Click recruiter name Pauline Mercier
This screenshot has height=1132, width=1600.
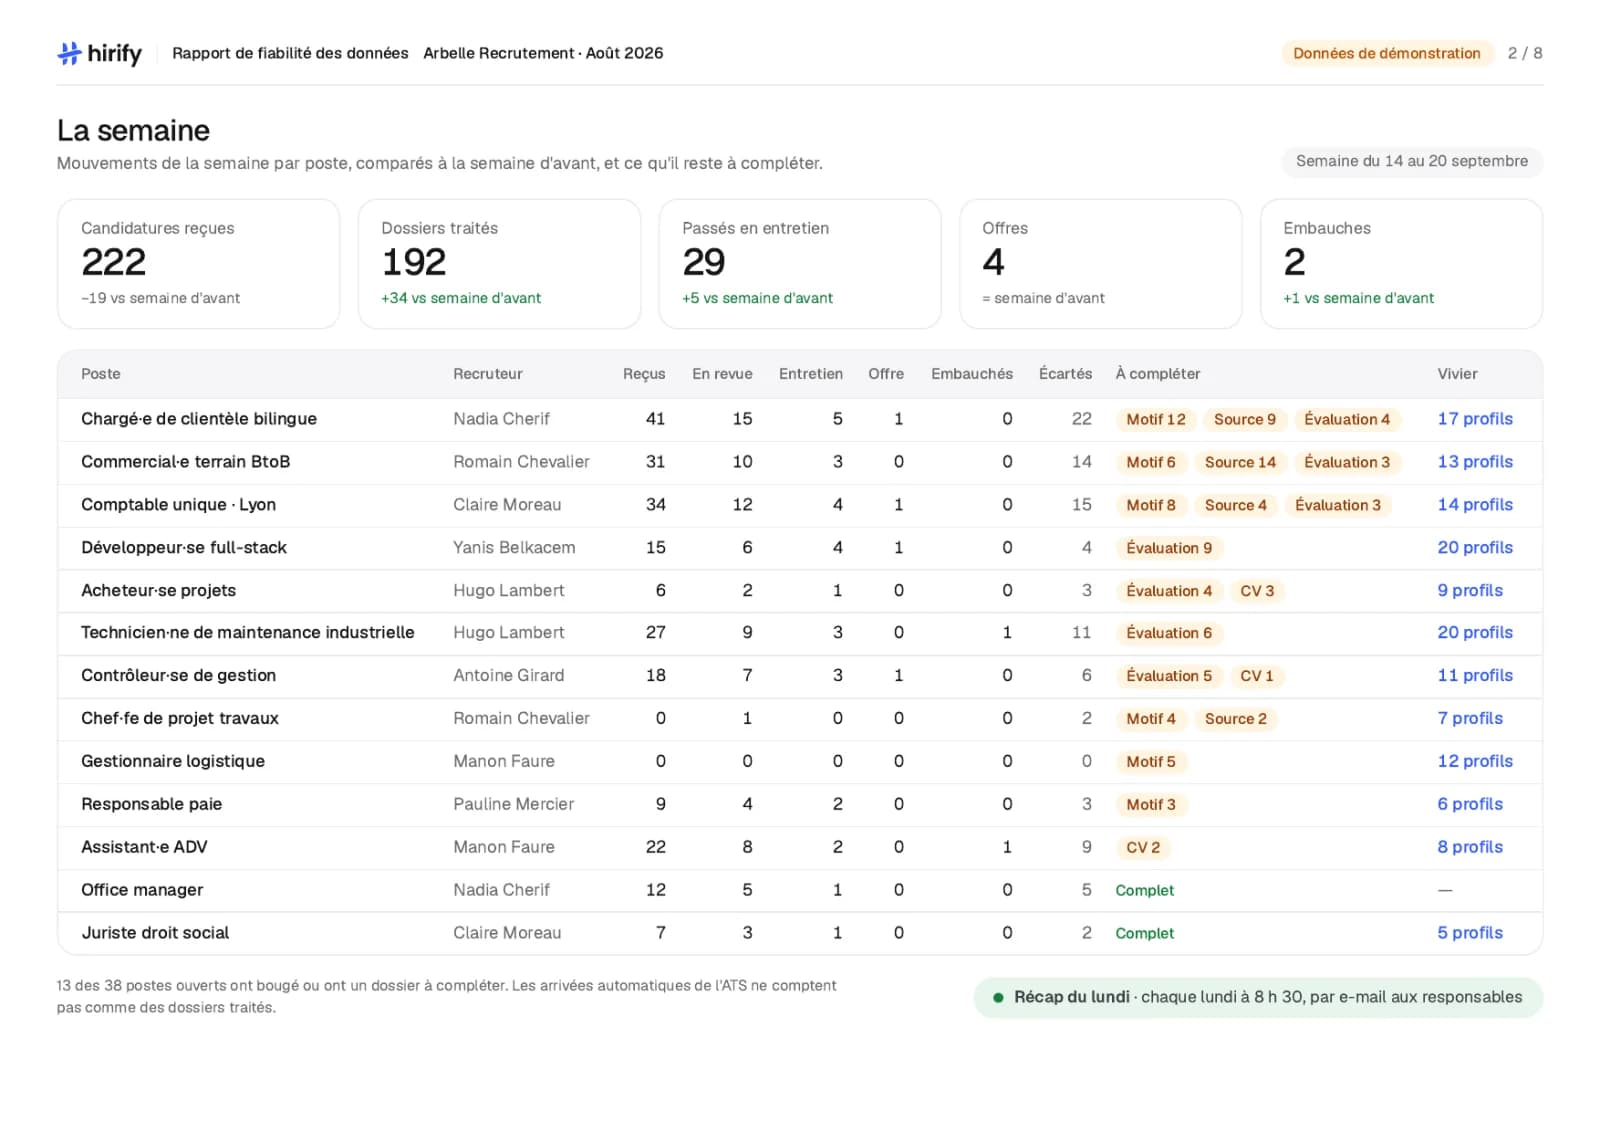pyautogui.click(x=514, y=805)
